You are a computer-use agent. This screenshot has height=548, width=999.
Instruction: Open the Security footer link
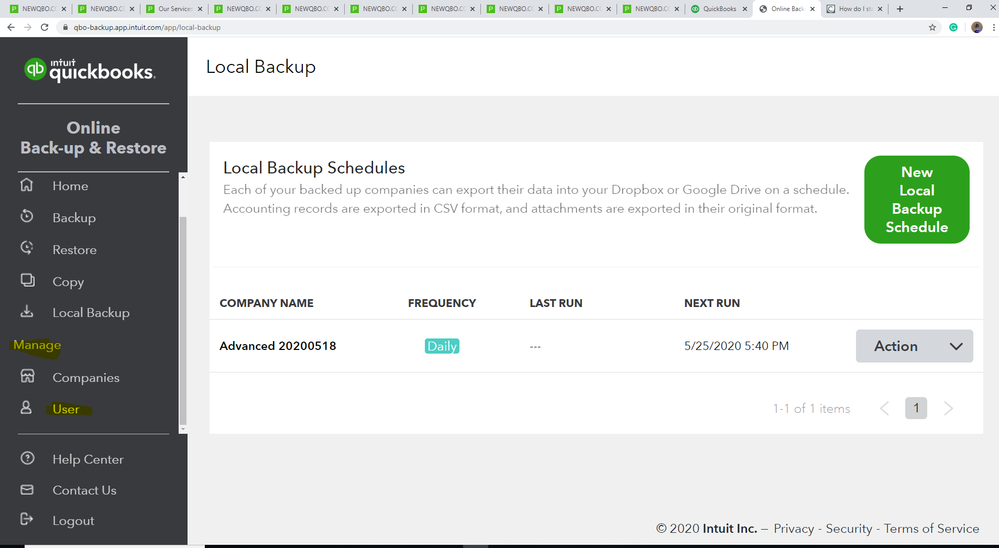(849, 529)
